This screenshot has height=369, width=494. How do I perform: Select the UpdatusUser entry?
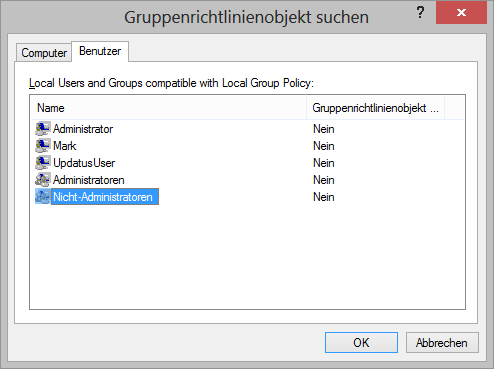click(x=84, y=163)
